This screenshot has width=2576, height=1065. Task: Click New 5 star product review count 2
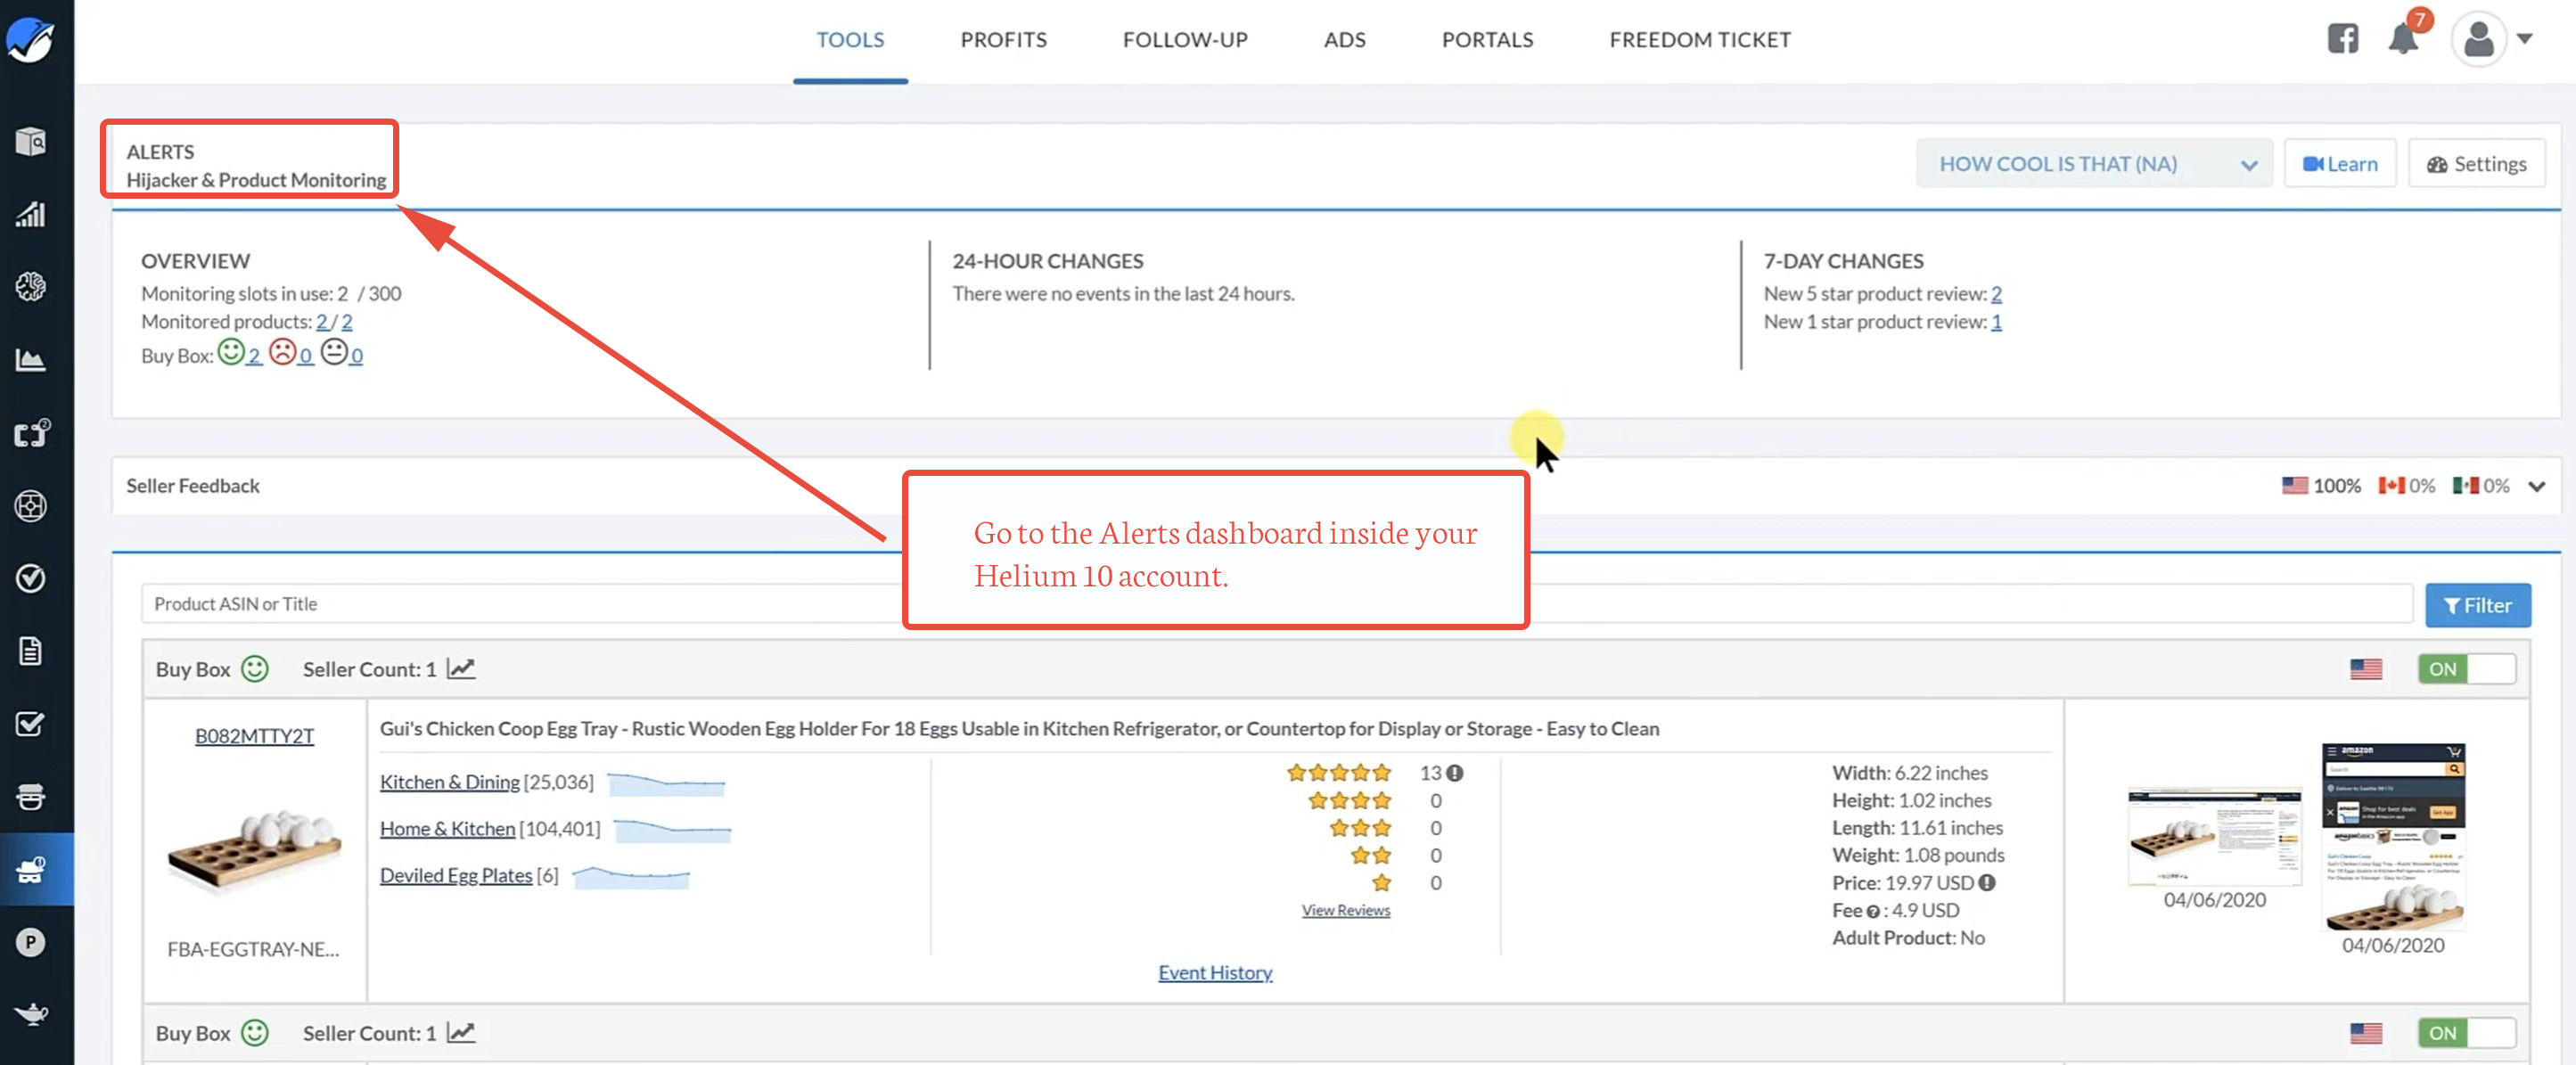click(1996, 294)
